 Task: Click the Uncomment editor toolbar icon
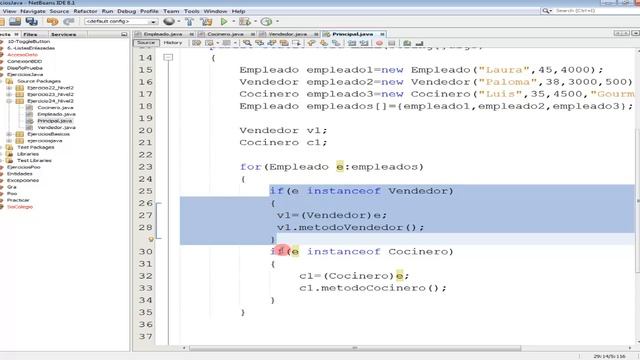tap(419, 43)
